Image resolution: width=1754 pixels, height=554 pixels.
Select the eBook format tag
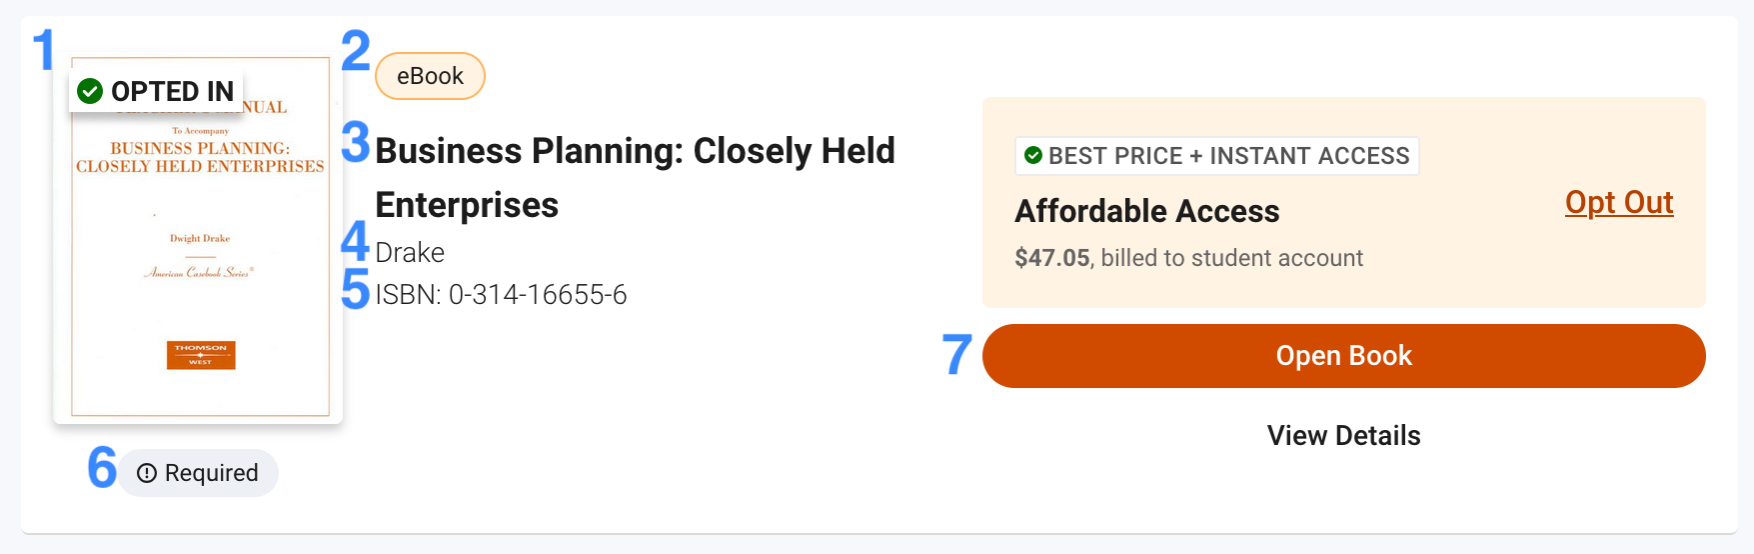(x=430, y=77)
